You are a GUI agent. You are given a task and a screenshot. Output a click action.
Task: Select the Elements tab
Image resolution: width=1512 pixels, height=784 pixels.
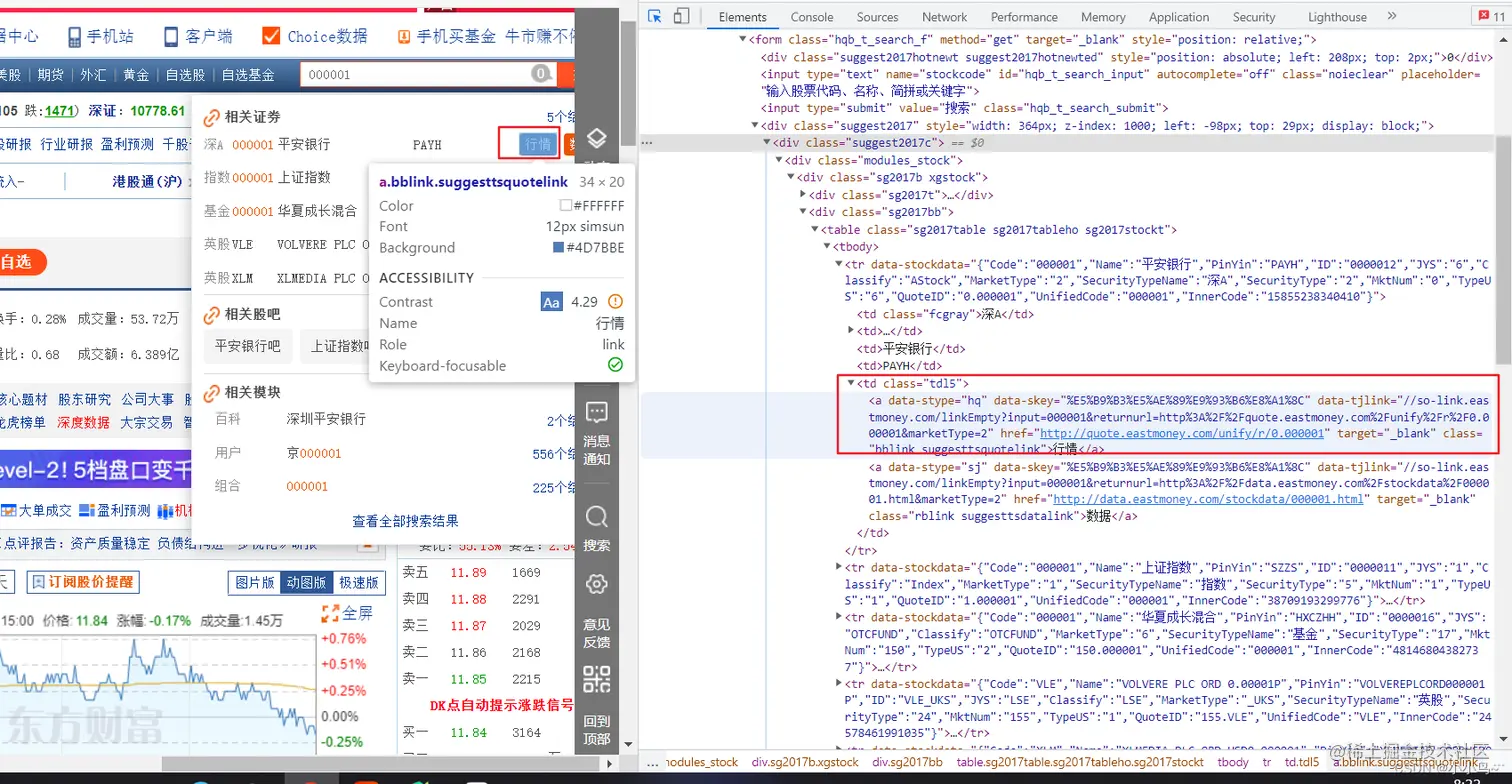742,17
